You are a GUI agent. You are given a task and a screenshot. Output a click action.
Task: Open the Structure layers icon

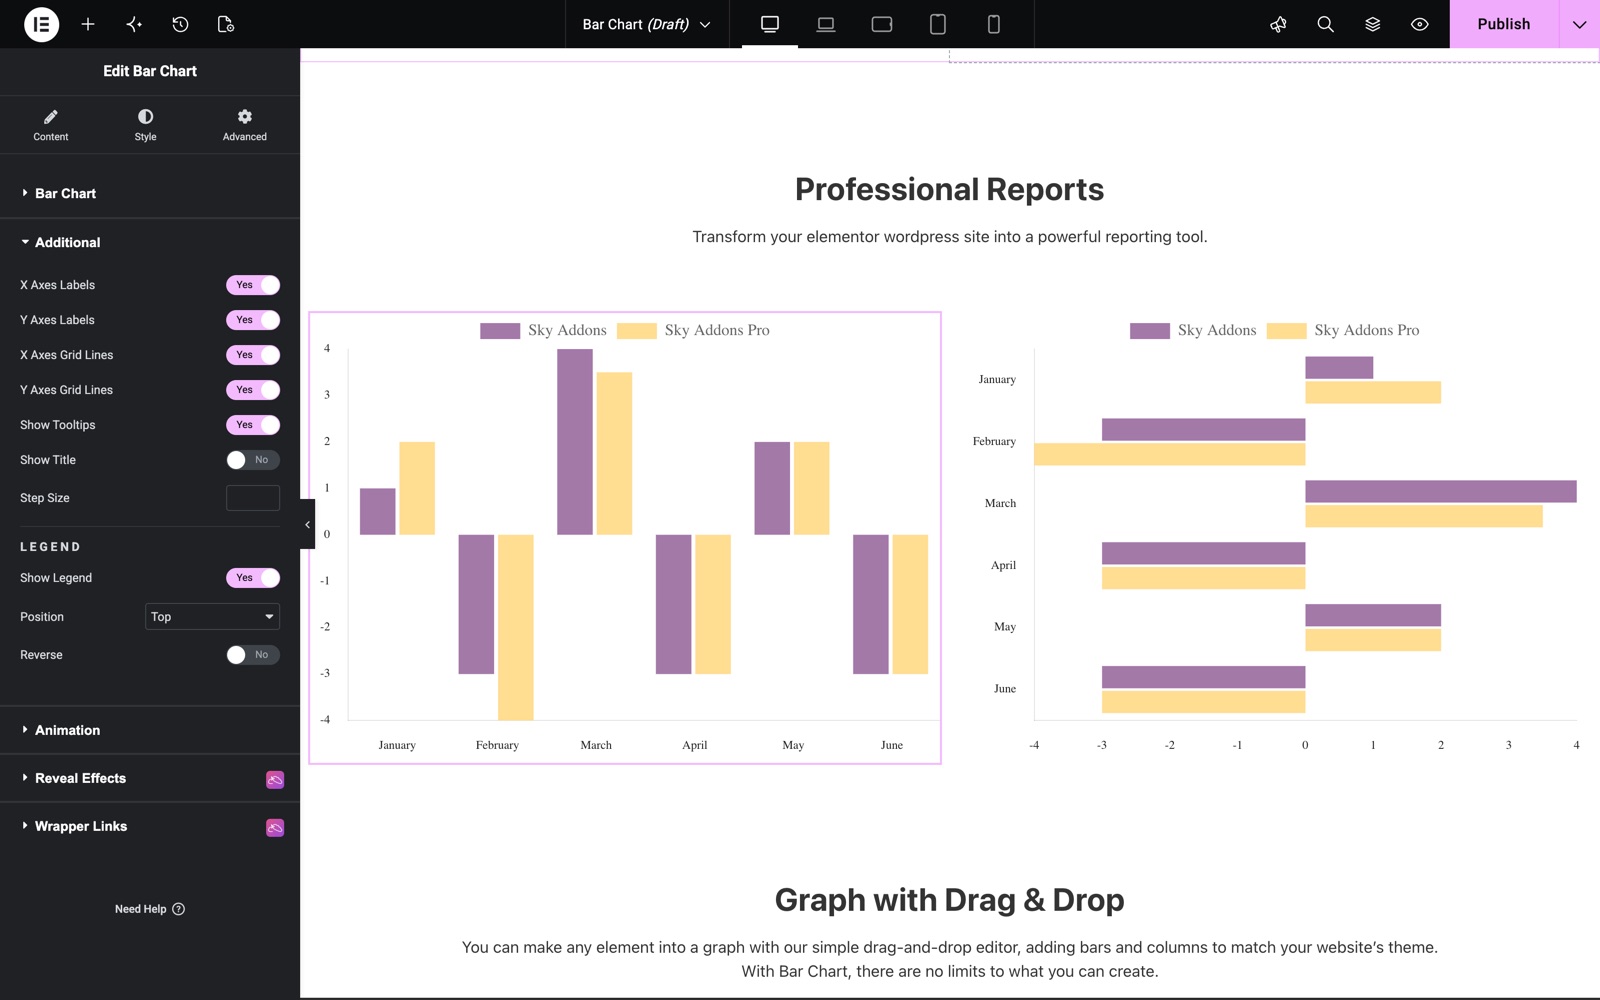1372,24
